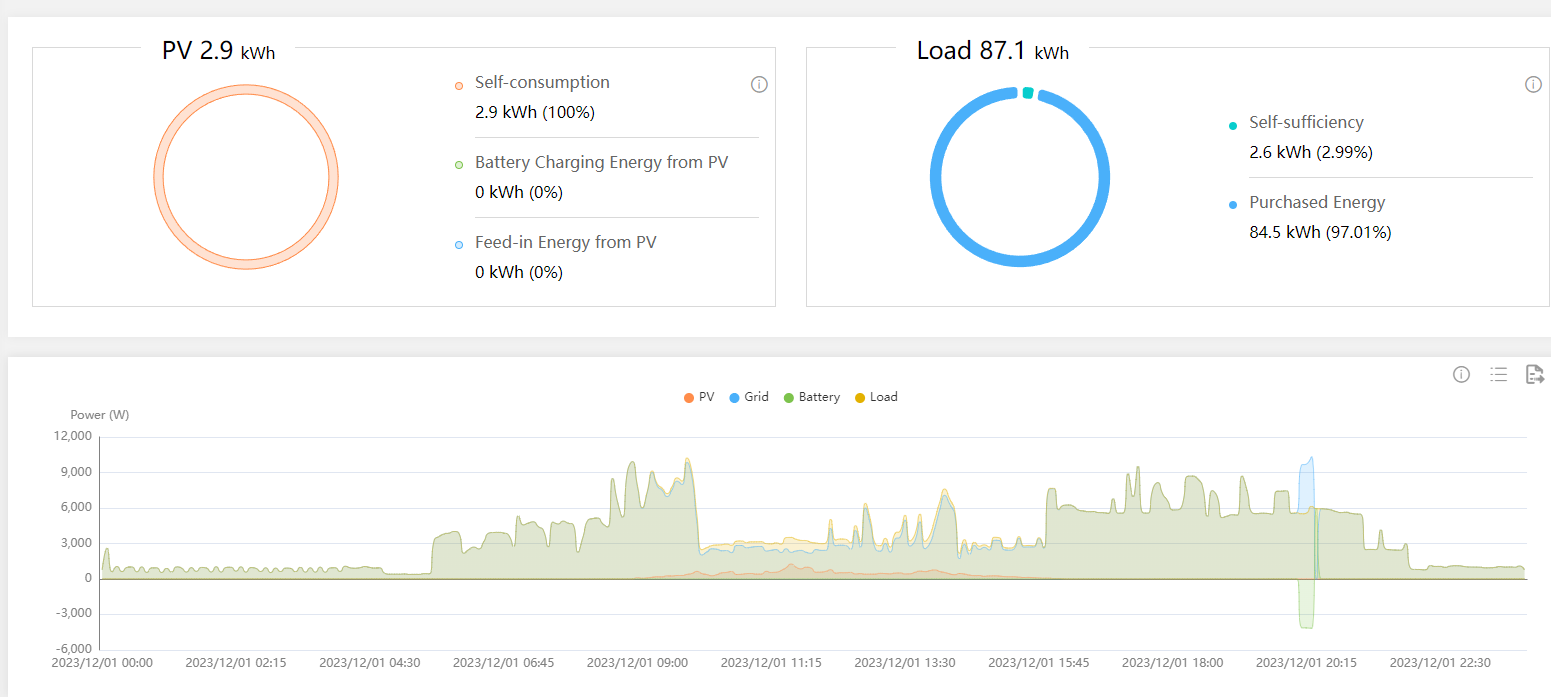Click the green Battery Charging Energy dot
The width and height of the screenshot is (1551, 697).
(459, 164)
